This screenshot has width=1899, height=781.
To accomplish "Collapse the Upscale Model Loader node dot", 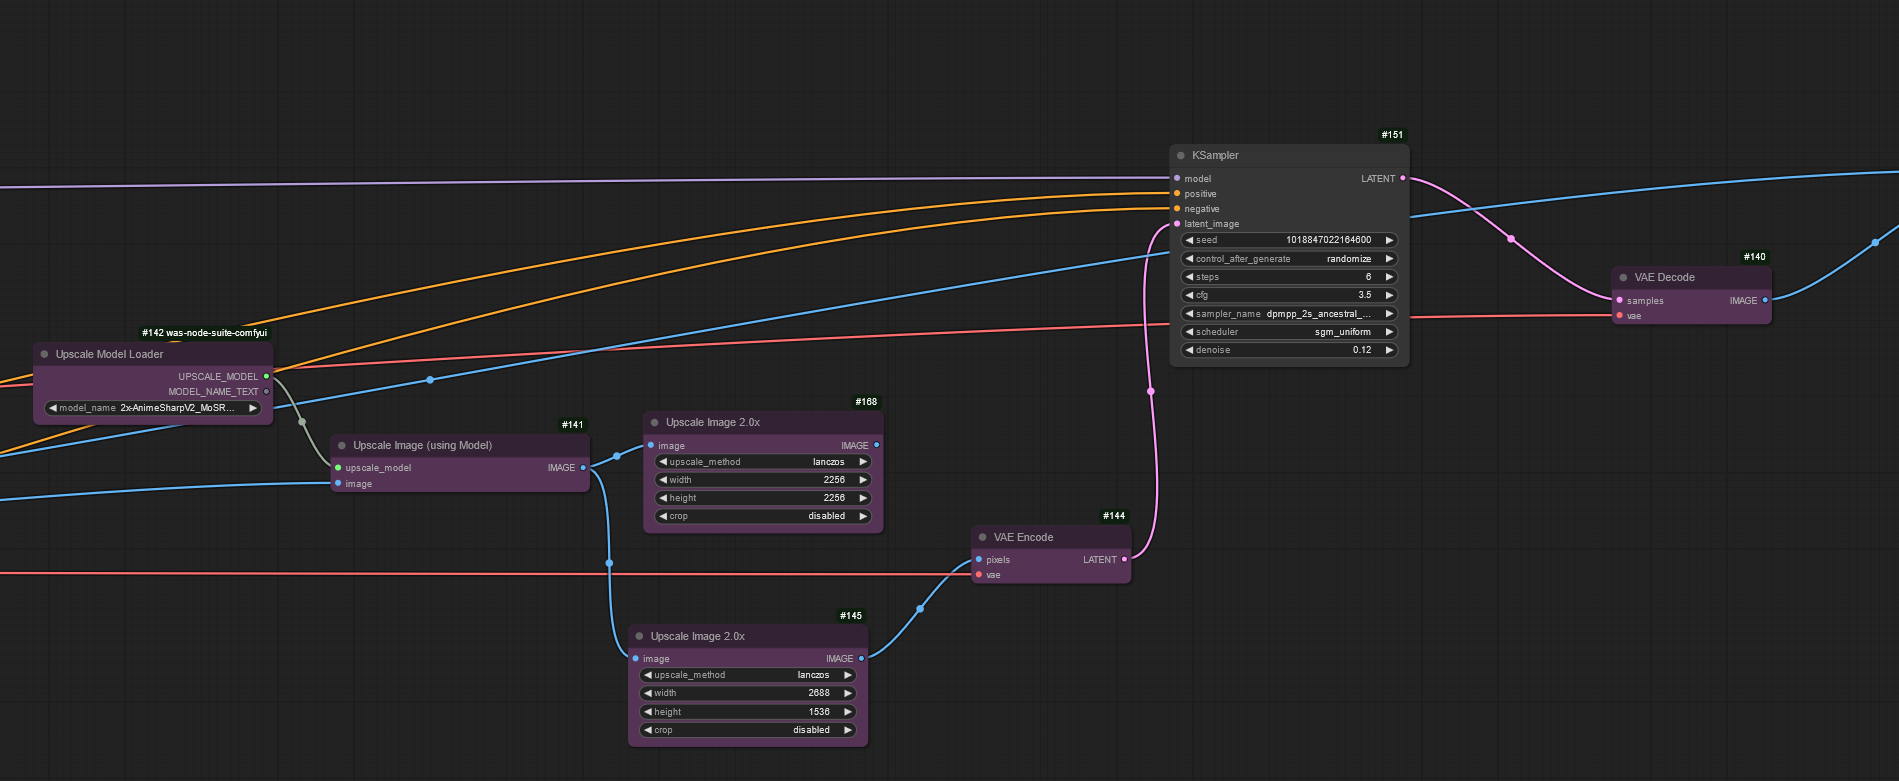I will pyautogui.click(x=44, y=354).
